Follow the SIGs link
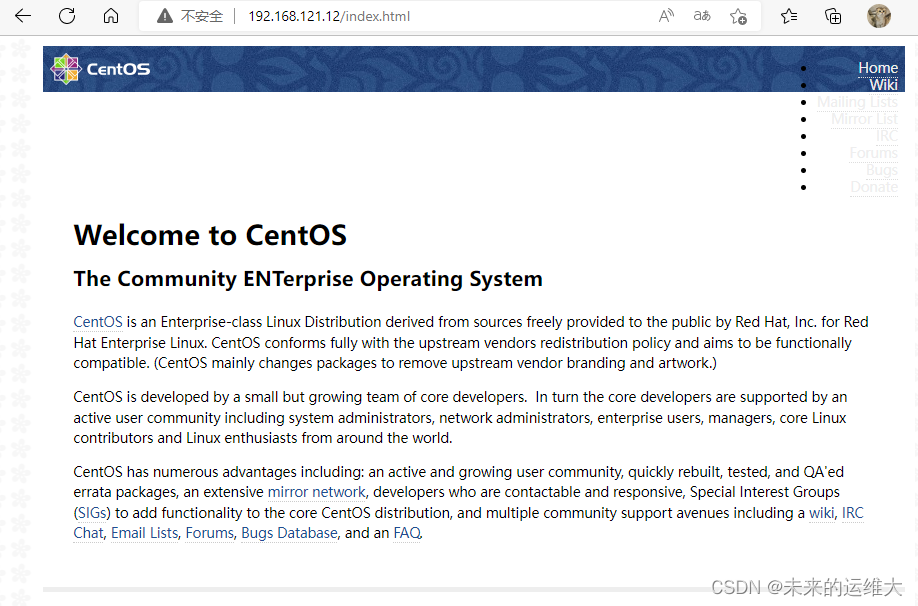 pyautogui.click(x=92, y=513)
